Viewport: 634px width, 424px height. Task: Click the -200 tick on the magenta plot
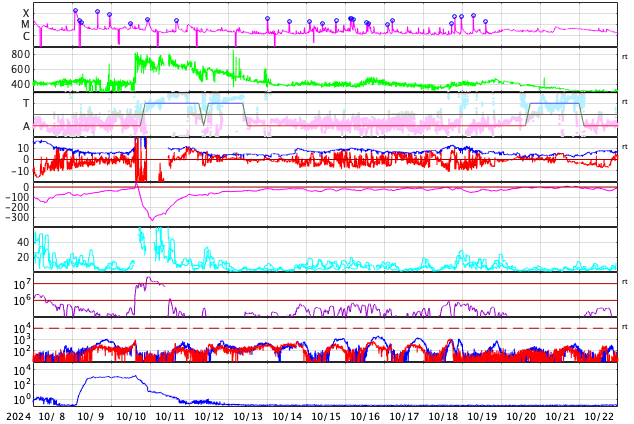pyautogui.click(x=17, y=207)
